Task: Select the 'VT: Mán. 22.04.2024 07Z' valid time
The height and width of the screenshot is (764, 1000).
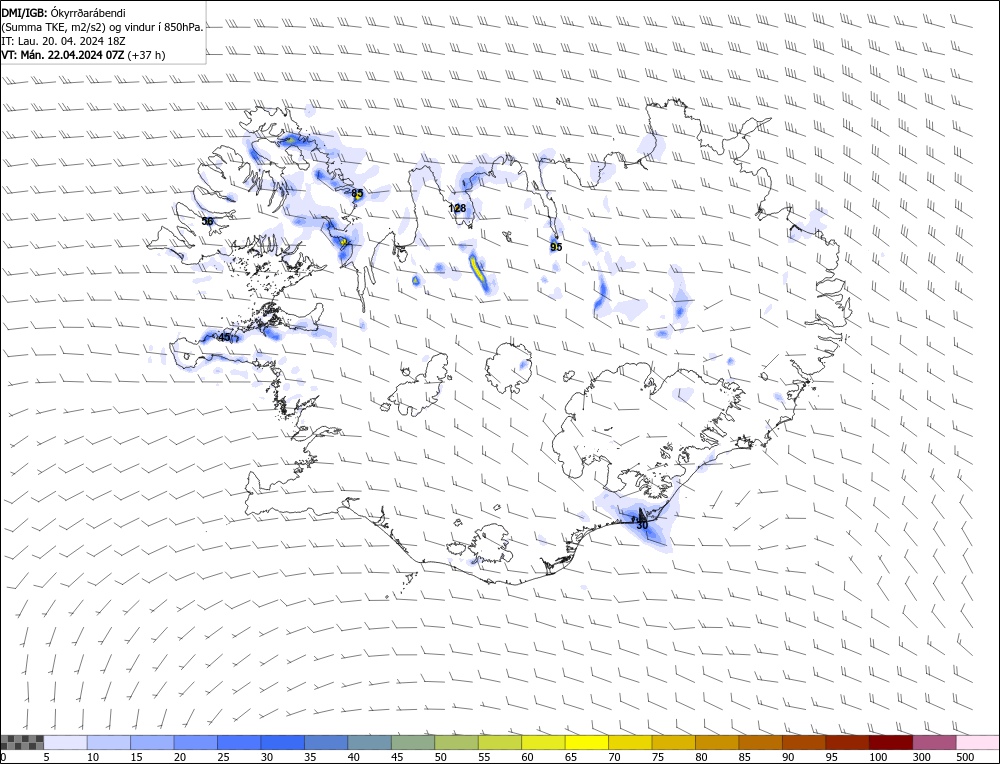Action: point(62,55)
